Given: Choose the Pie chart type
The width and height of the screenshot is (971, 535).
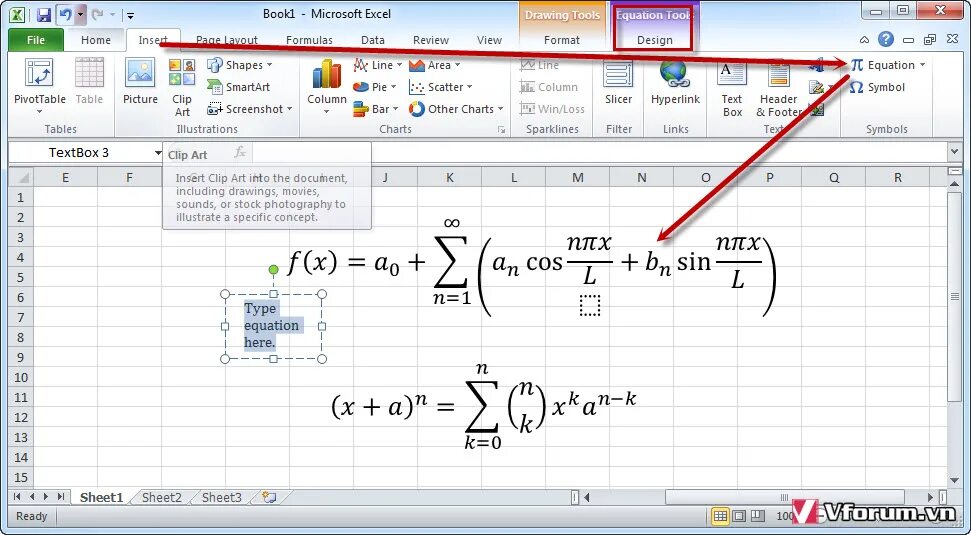Looking at the screenshot, I should 375,87.
